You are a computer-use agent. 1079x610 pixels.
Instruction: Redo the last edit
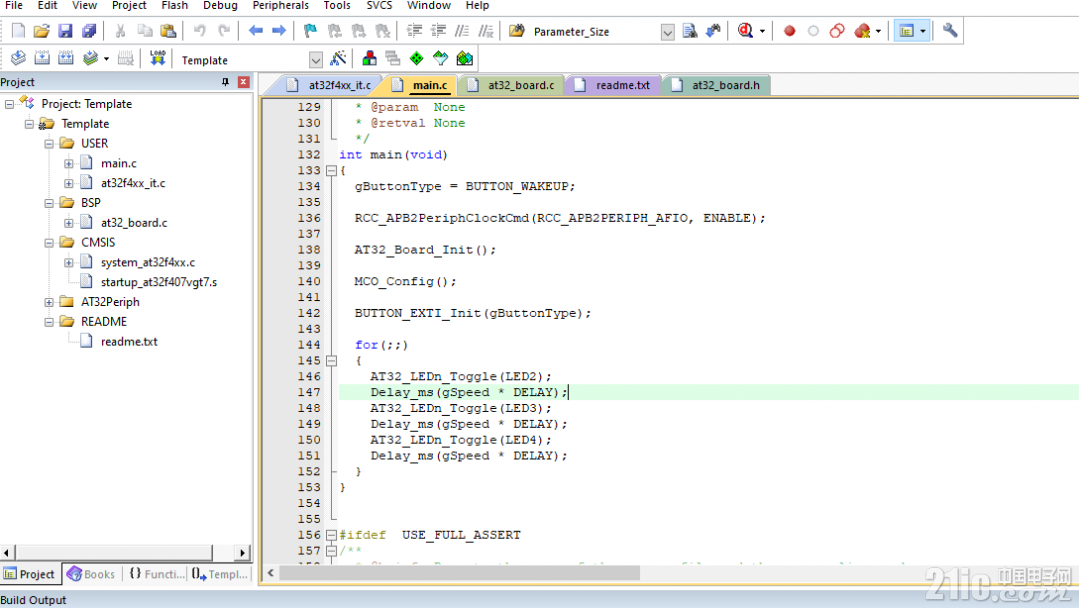224,31
